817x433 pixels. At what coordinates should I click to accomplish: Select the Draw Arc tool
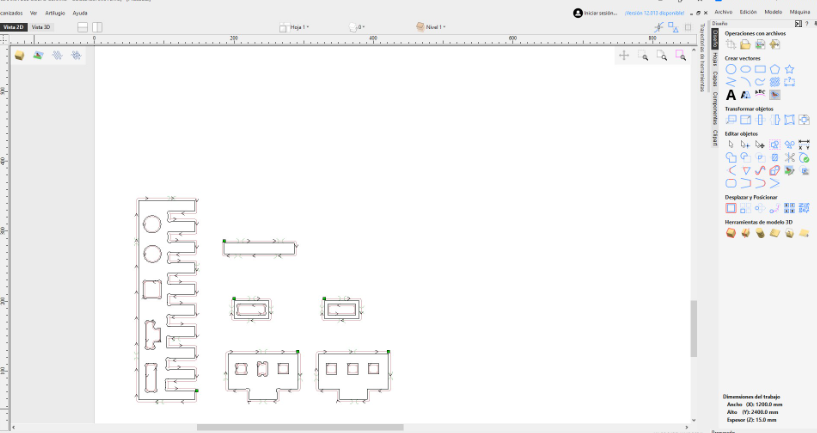pos(746,82)
